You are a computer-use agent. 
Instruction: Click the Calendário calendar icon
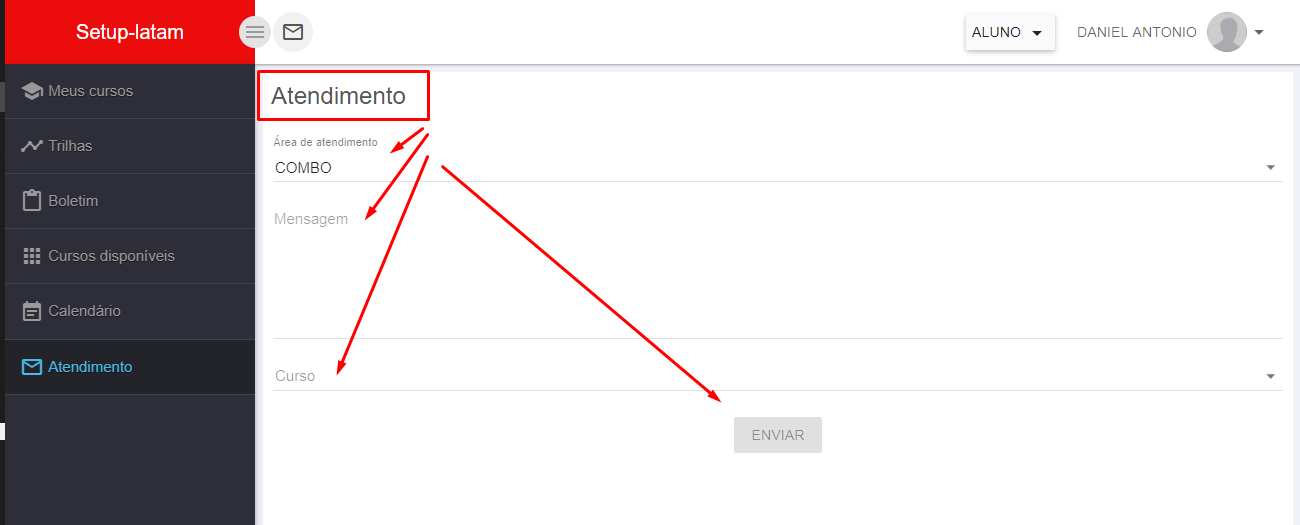coord(32,311)
